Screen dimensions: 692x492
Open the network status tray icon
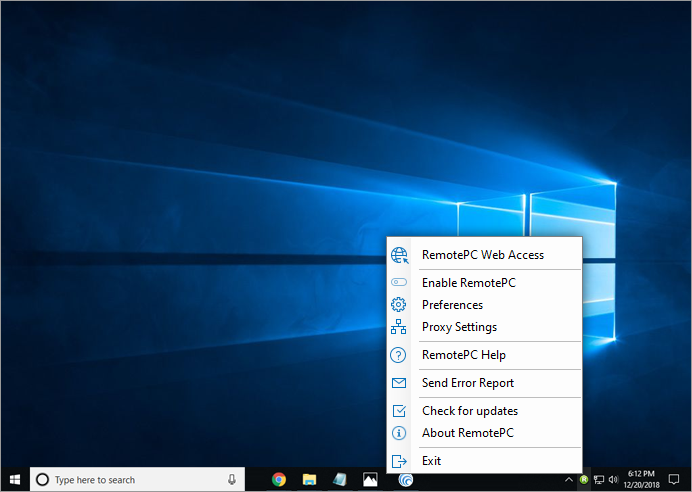[x=599, y=479]
